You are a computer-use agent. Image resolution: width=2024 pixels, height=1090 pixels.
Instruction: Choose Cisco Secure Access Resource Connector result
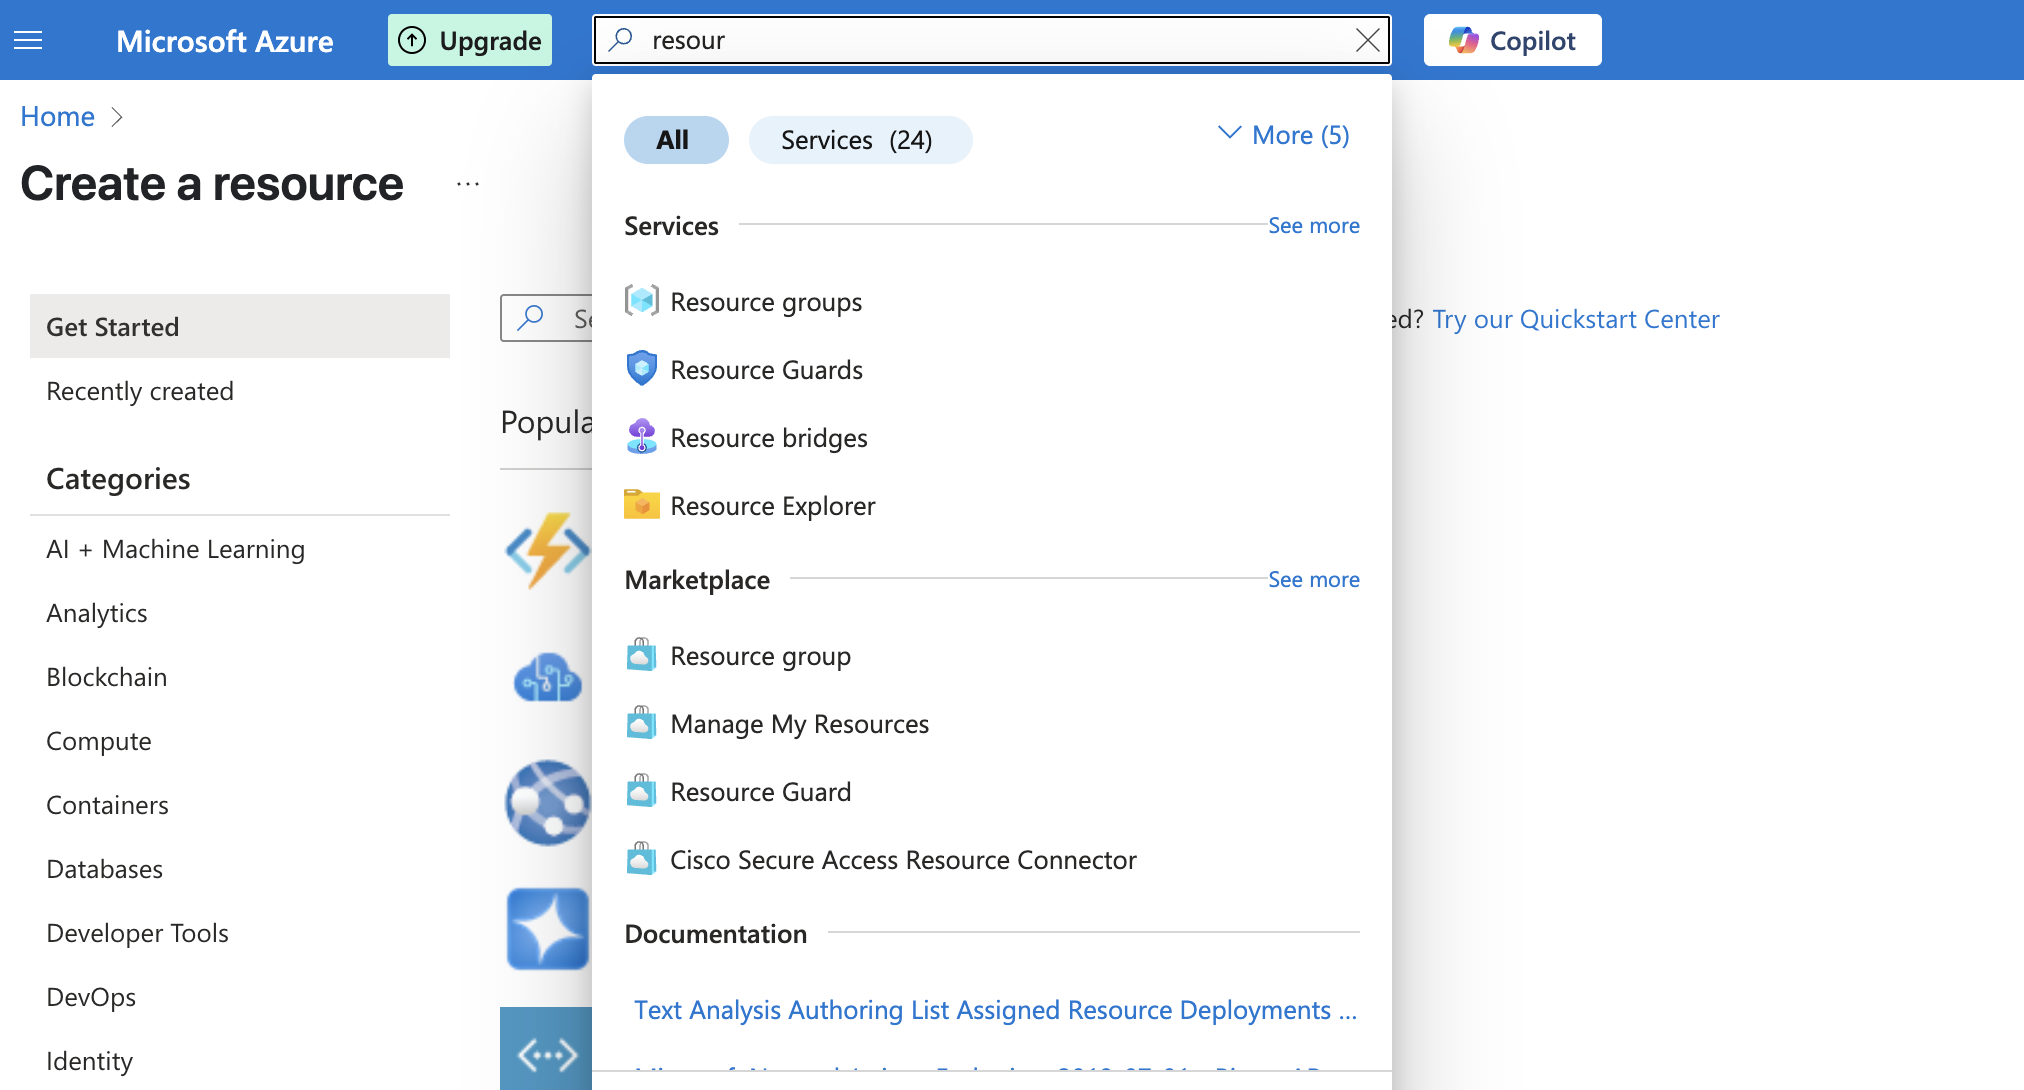tap(903, 860)
